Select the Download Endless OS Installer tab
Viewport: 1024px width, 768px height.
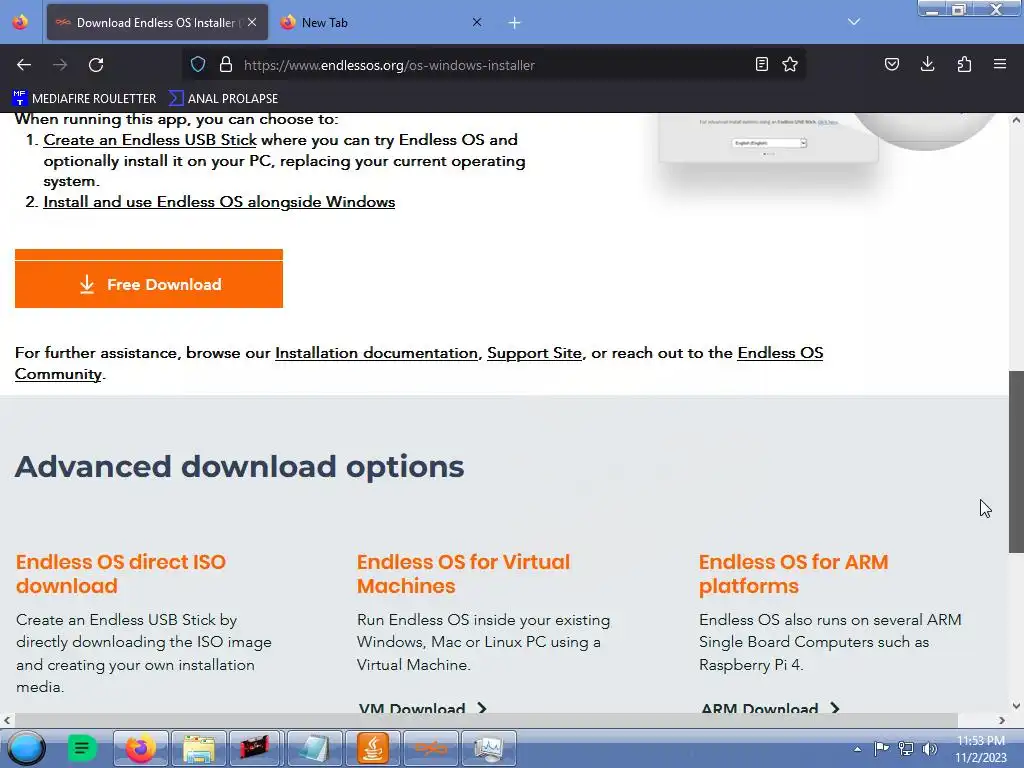coord(157,22)
